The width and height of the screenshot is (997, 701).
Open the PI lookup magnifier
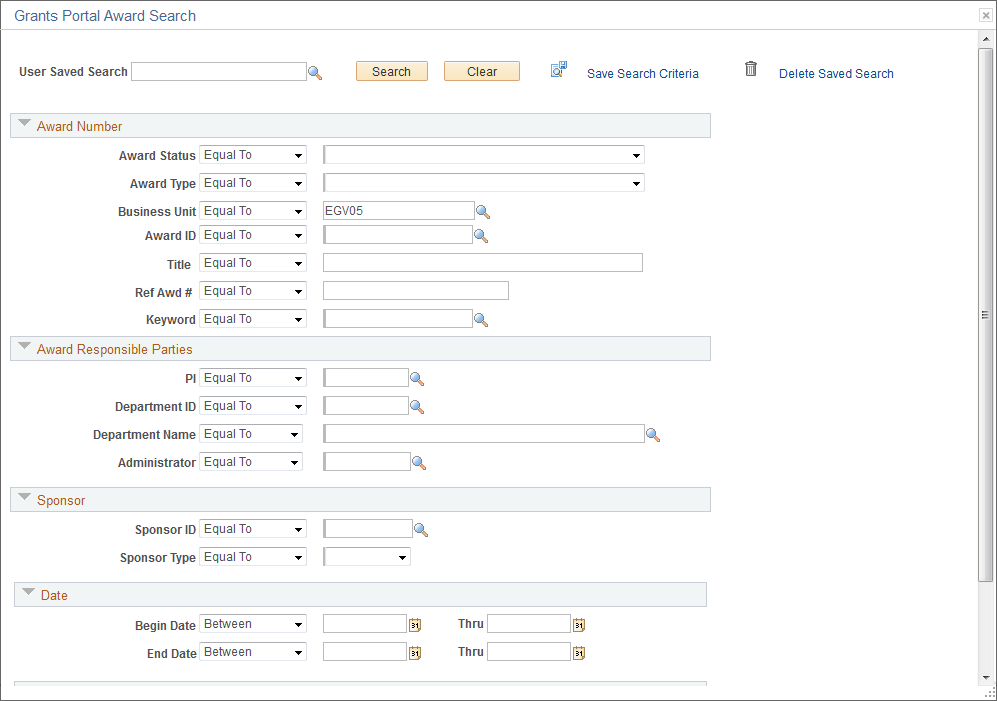pyautogui.click(x=417, y=378)
